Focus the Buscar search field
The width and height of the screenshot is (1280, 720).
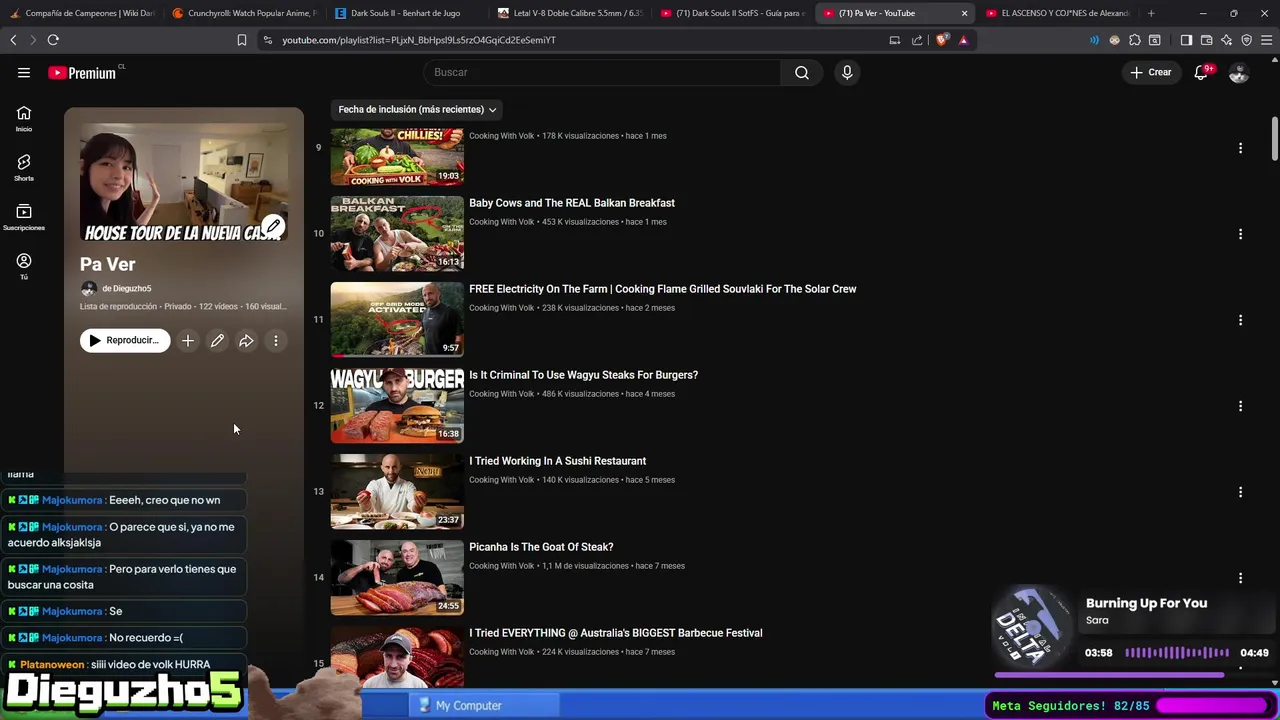coord(603,73)
